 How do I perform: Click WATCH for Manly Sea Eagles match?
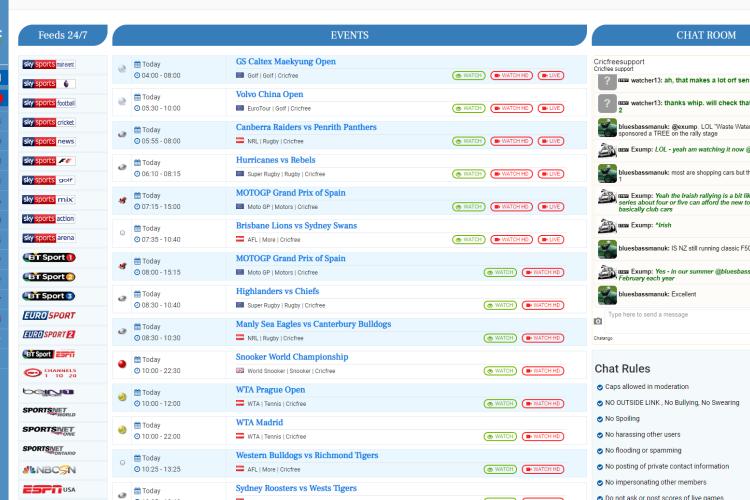(x=500, y=338)
